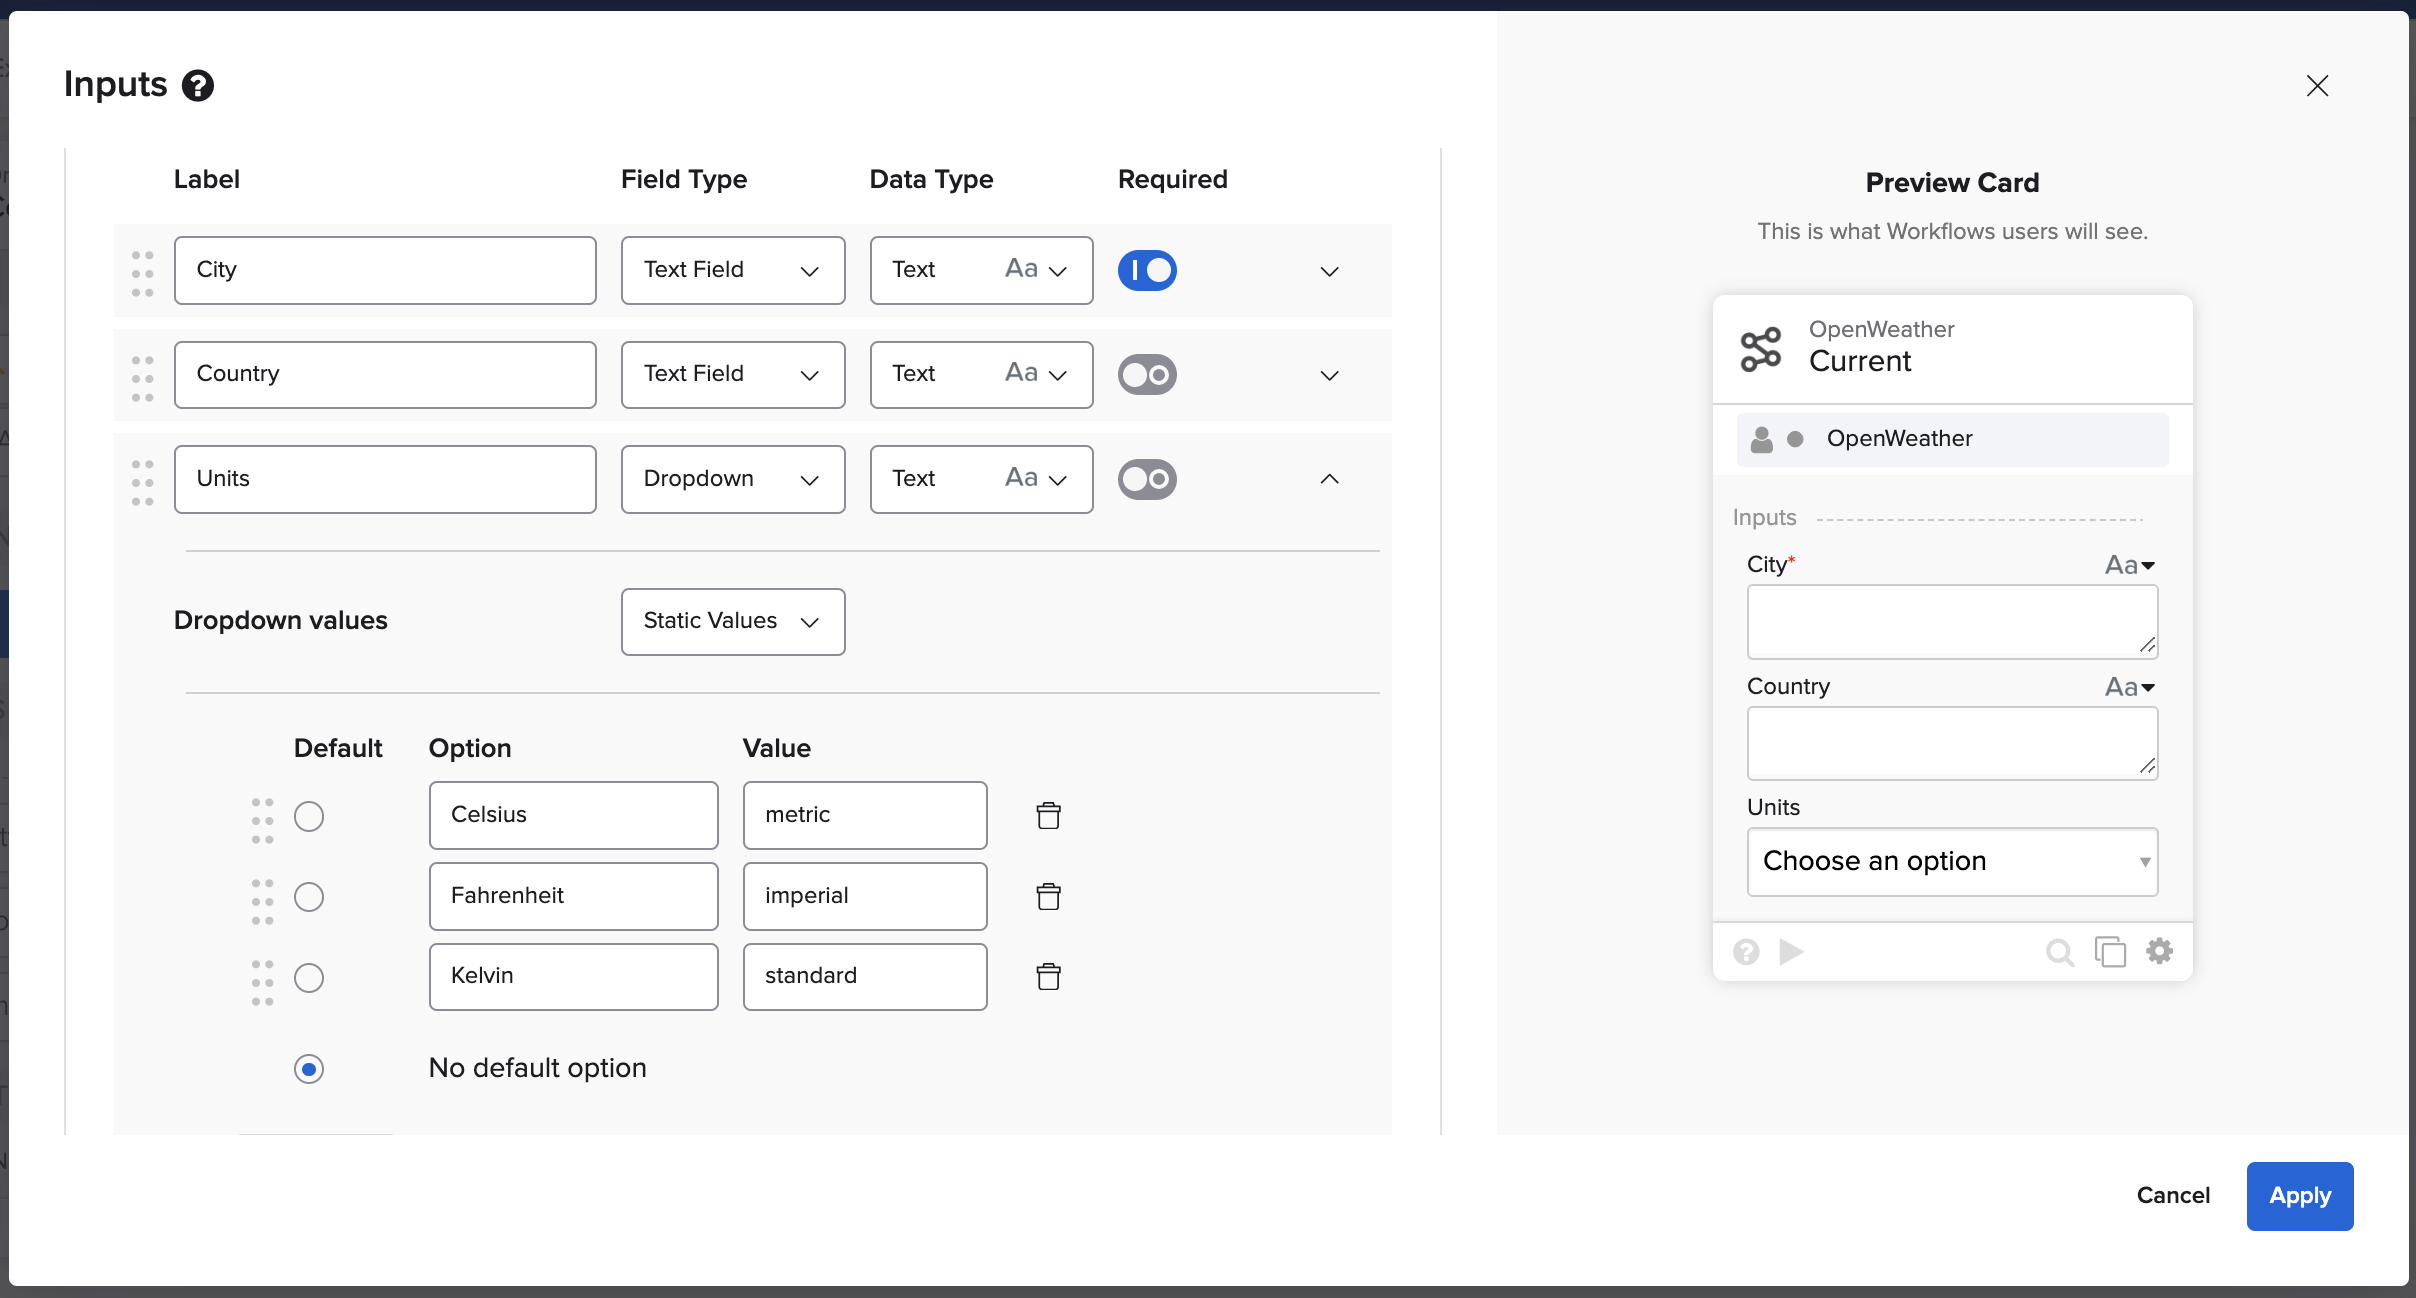The width and height of the screenshot is (2416, 1298).
Task: Open the Static Values dropdown
Action: tap(732, 622)
